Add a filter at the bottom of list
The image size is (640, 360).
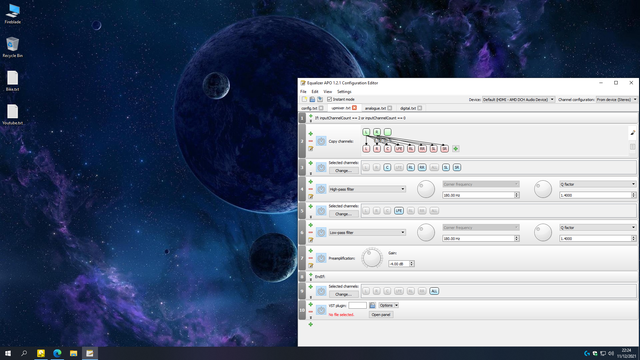pos(311,324)
